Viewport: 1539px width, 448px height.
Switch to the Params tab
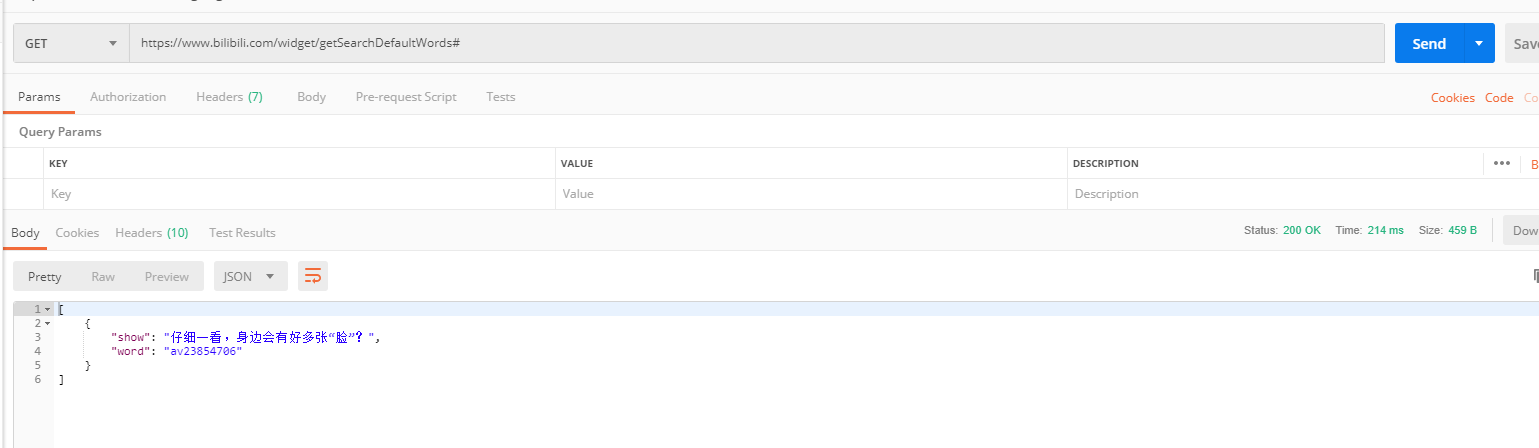pyautogui.click(x=39, y=97)
